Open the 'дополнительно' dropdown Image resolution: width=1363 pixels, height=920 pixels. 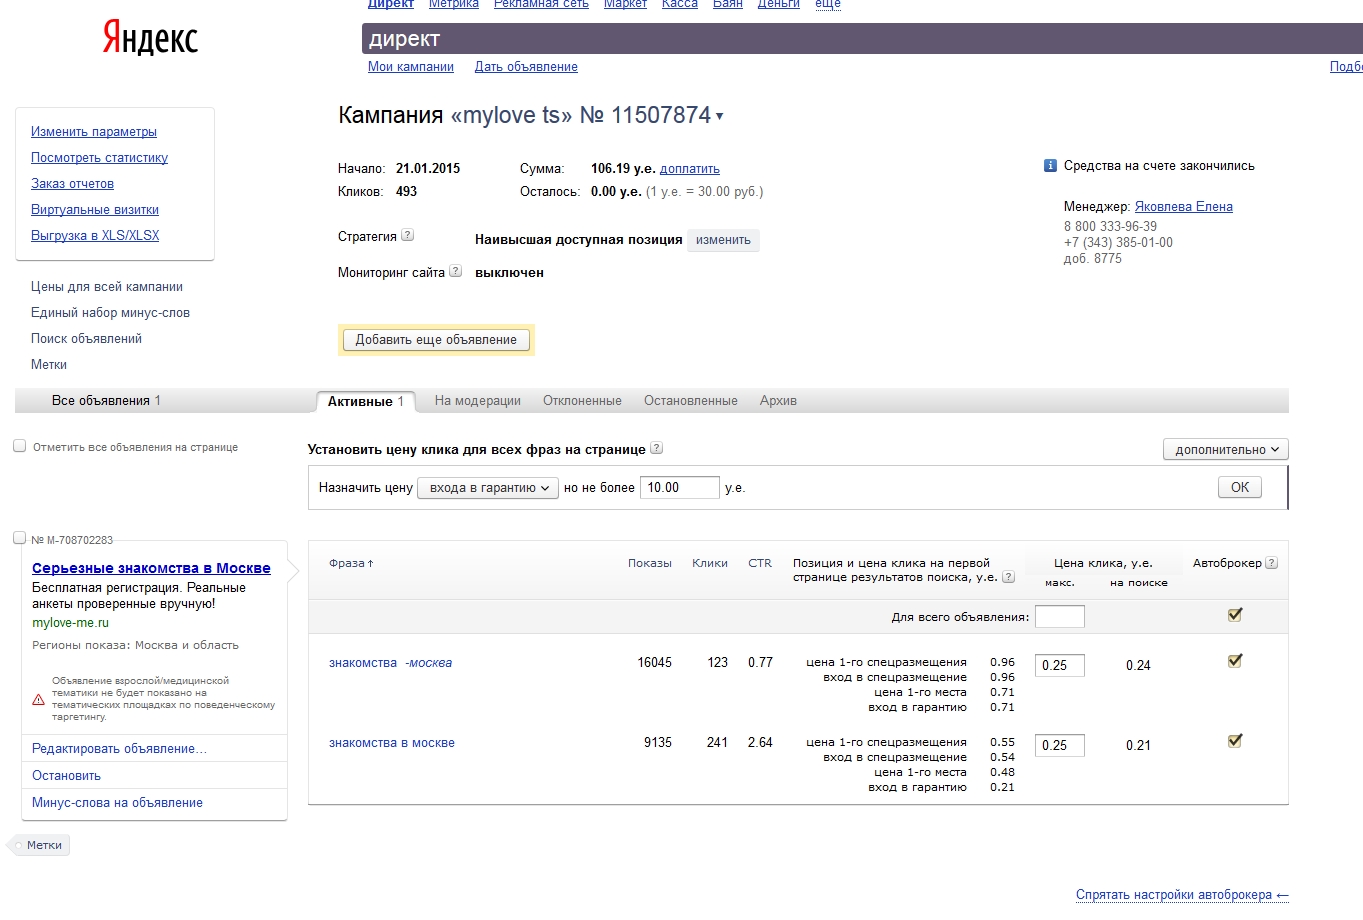(x=1226, y=450)
